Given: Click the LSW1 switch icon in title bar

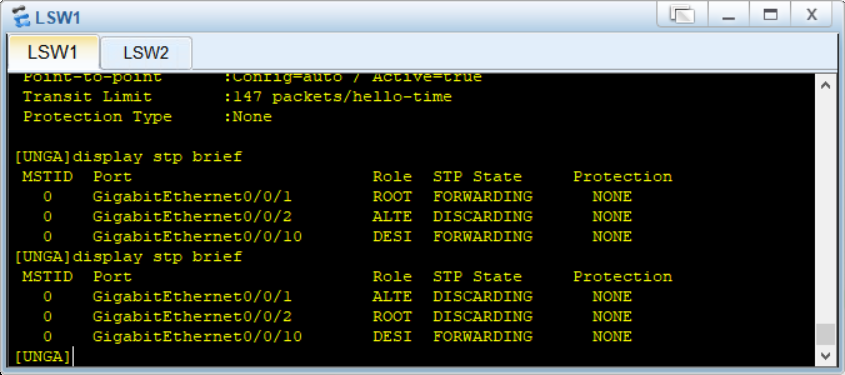Looking at the screenshot, I should click(x=22, y=17).
